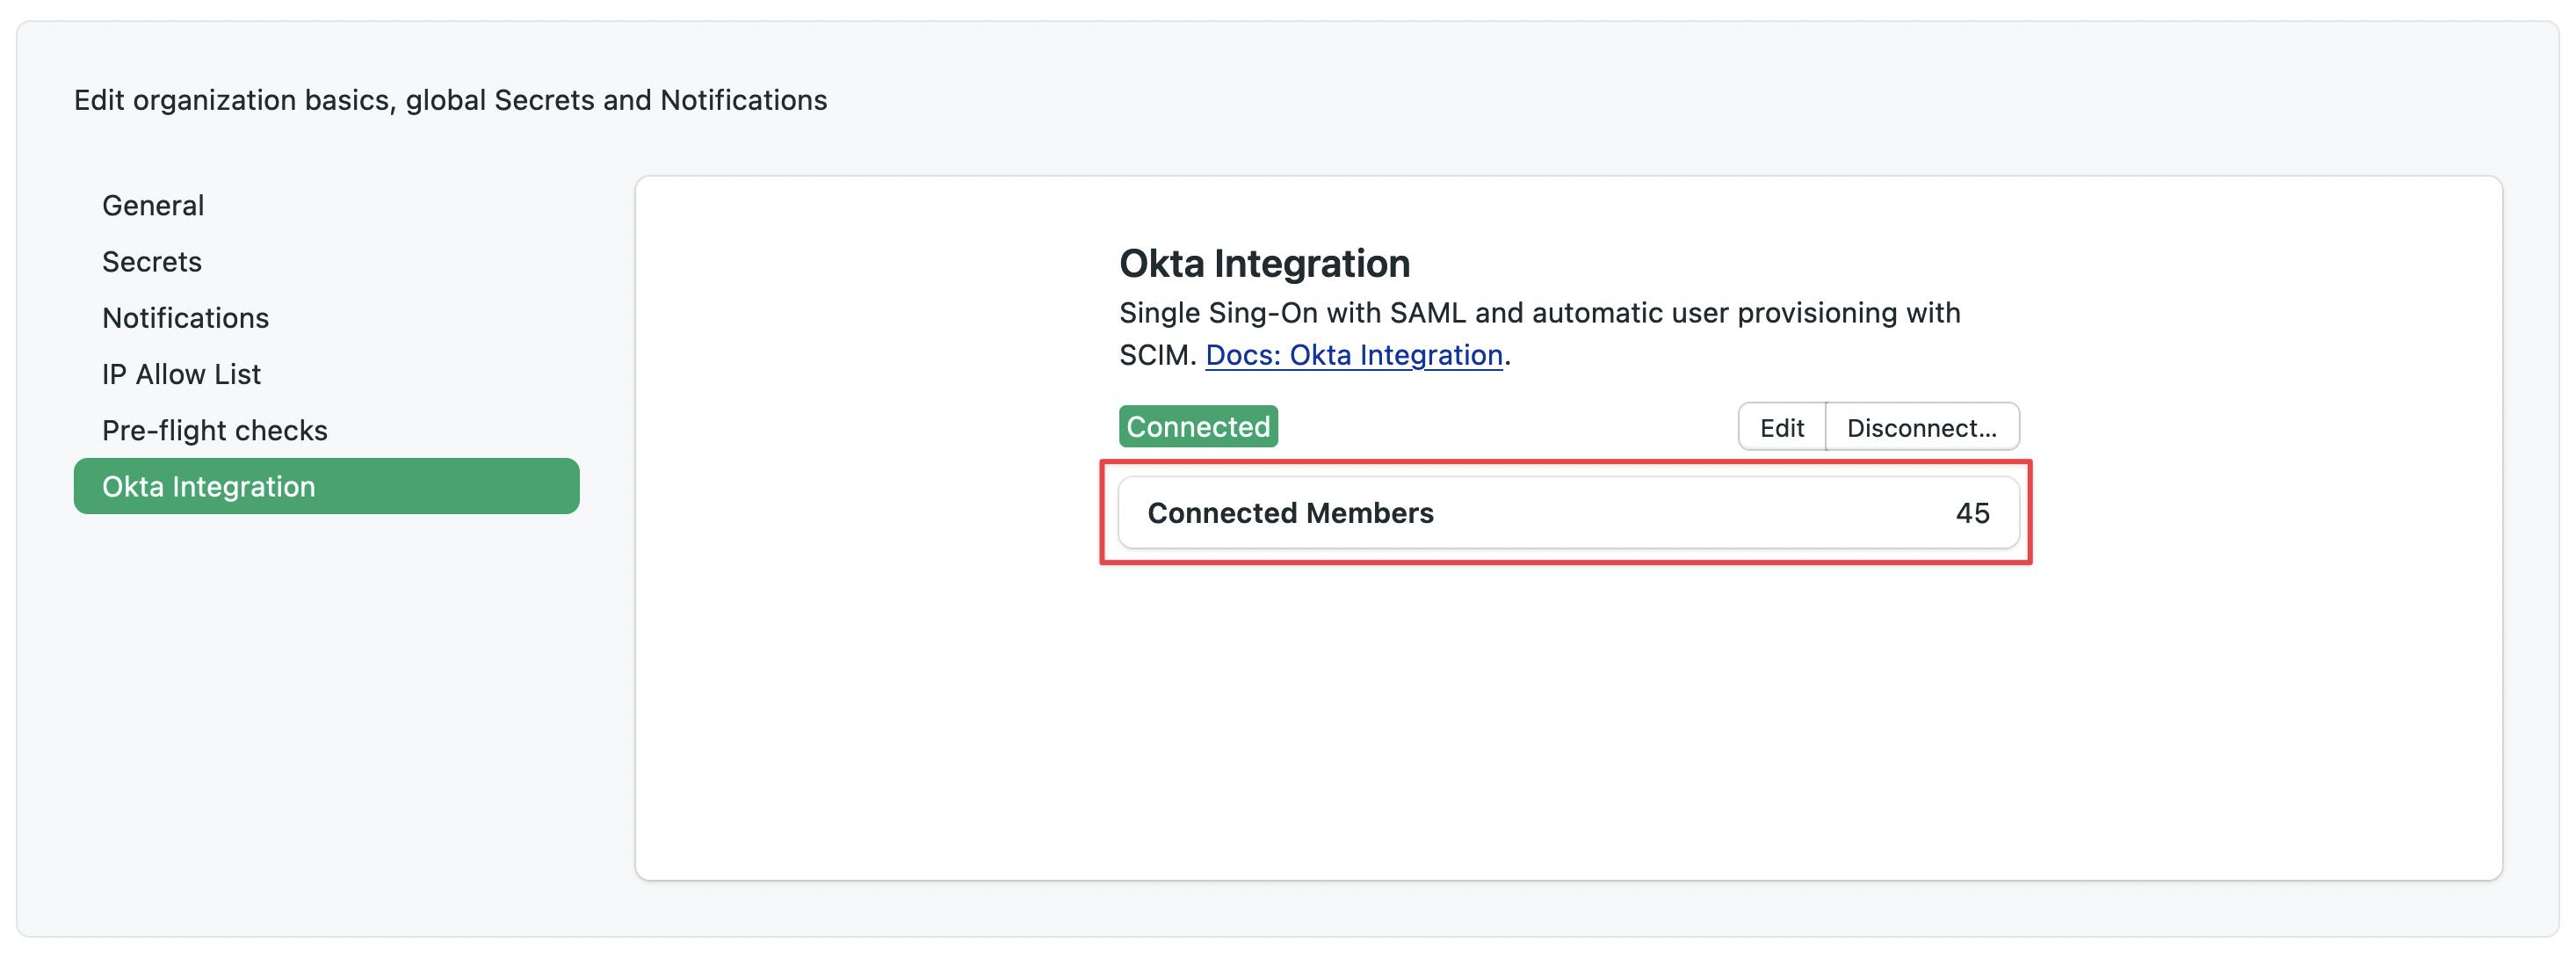2576x958 pixels.
Task: Click the Disconnect... button
Action: [1922, 427]
